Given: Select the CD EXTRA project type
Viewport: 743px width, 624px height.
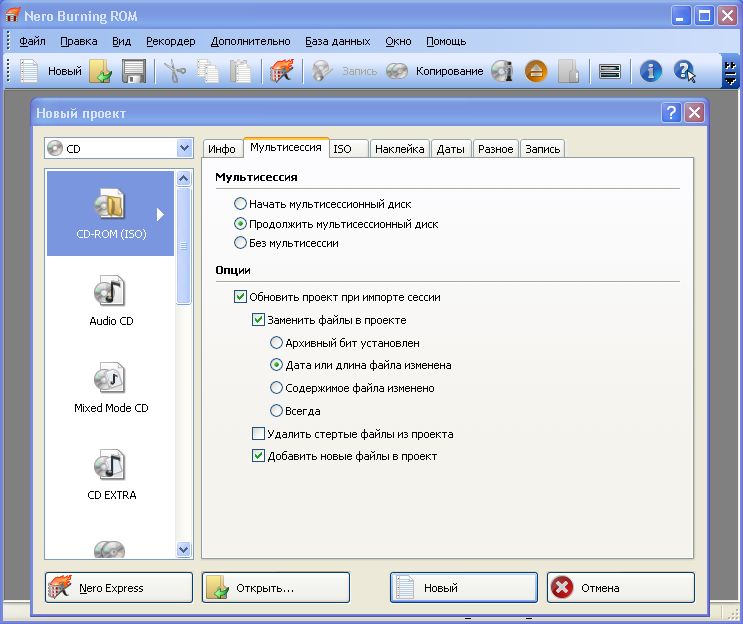Looking at the screenshot, I should (111, 475).
